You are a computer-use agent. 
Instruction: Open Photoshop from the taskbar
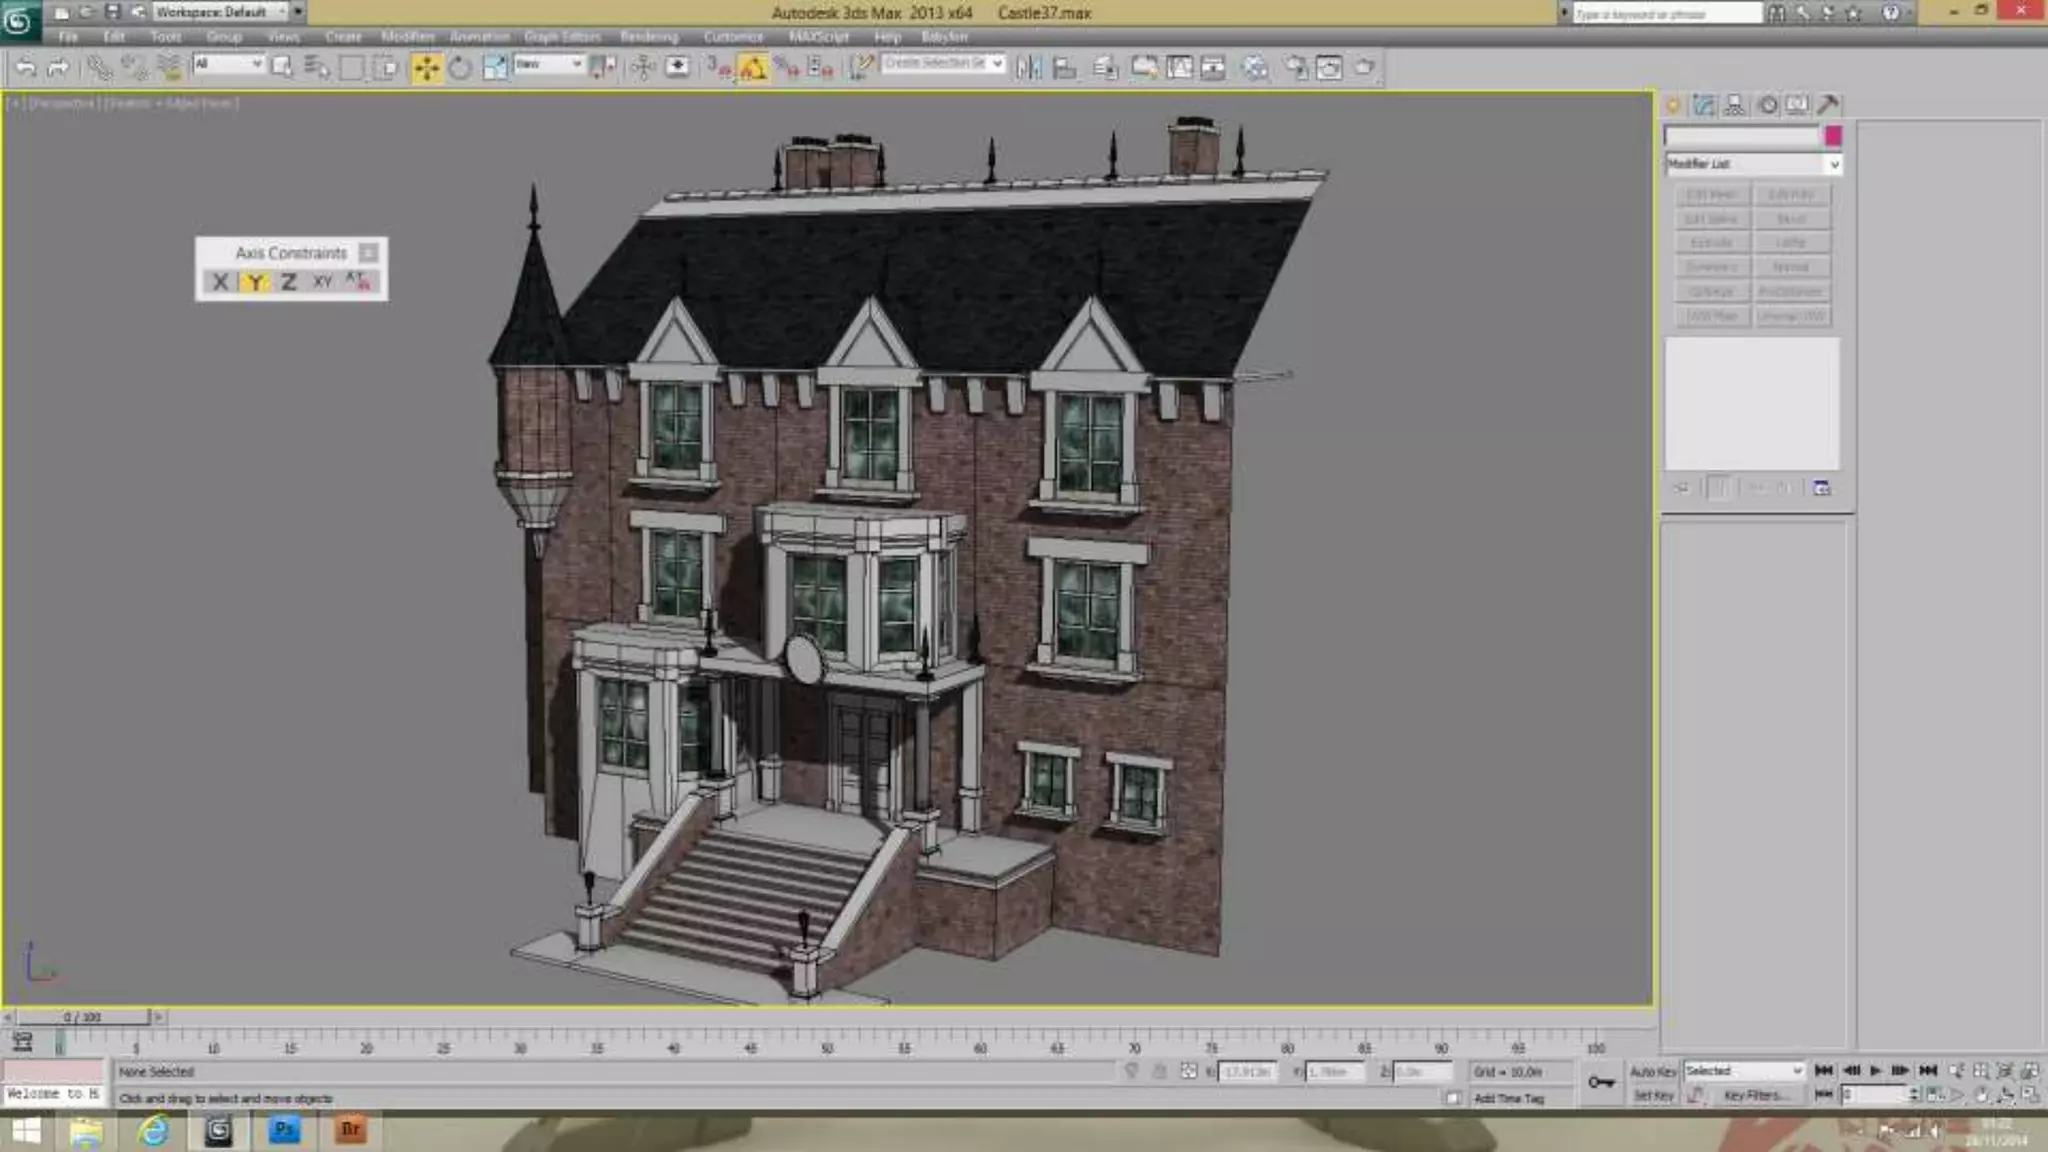point(284,1130)
